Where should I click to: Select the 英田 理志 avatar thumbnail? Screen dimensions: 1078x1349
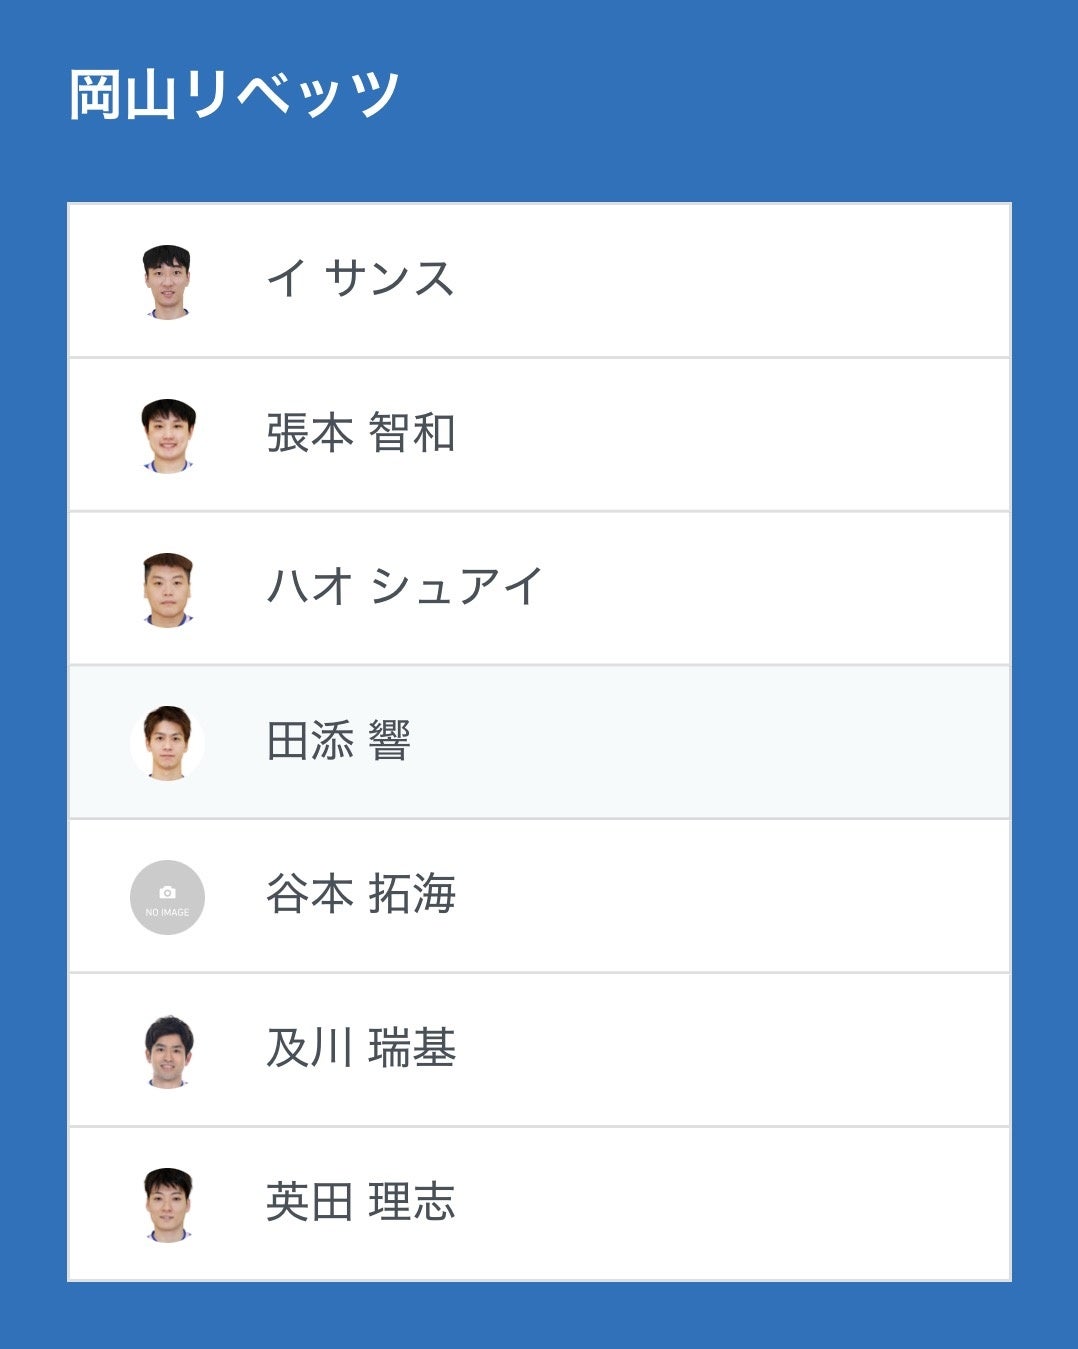pos(167,1205)
